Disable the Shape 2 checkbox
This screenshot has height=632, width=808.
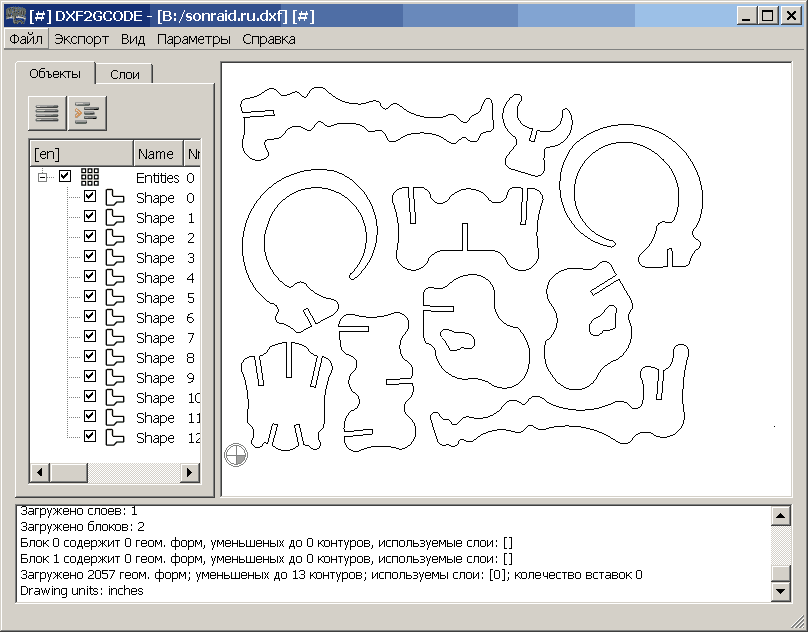tap(89, 237)
